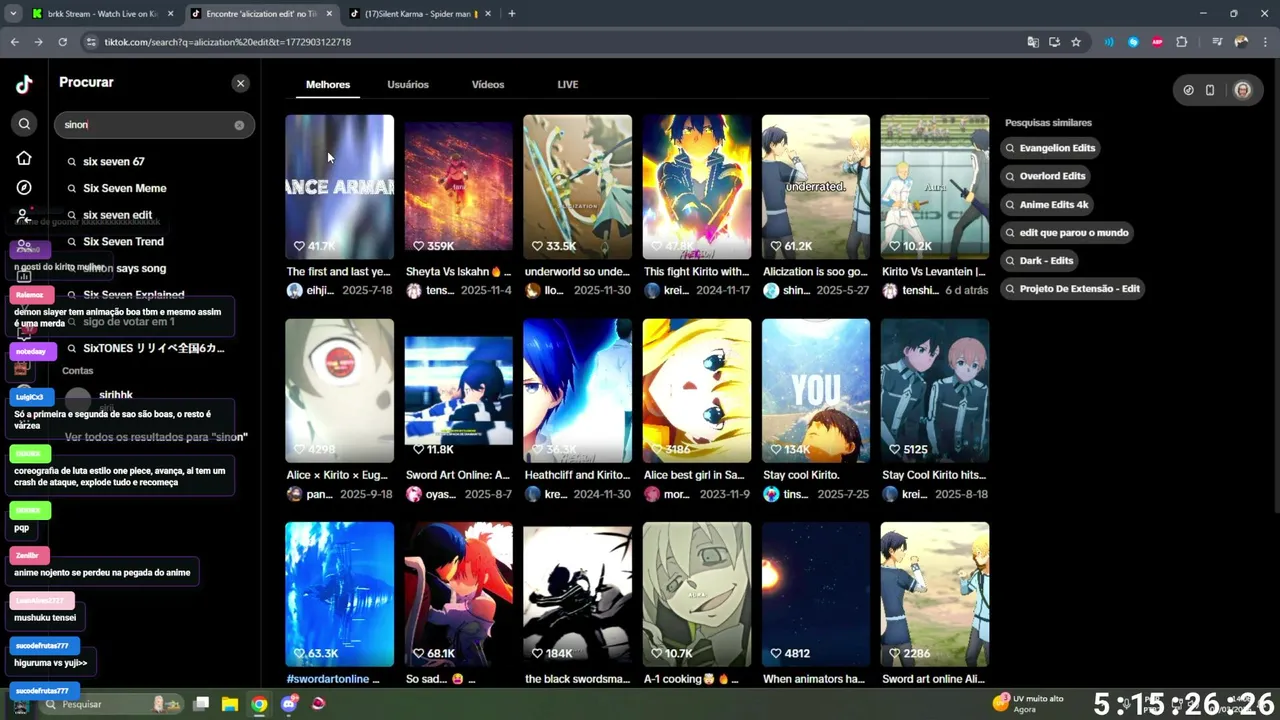Open the Chrome extensions puzzle icon
Viewport: 1280px width, 720px height.
click(1181, 42)
